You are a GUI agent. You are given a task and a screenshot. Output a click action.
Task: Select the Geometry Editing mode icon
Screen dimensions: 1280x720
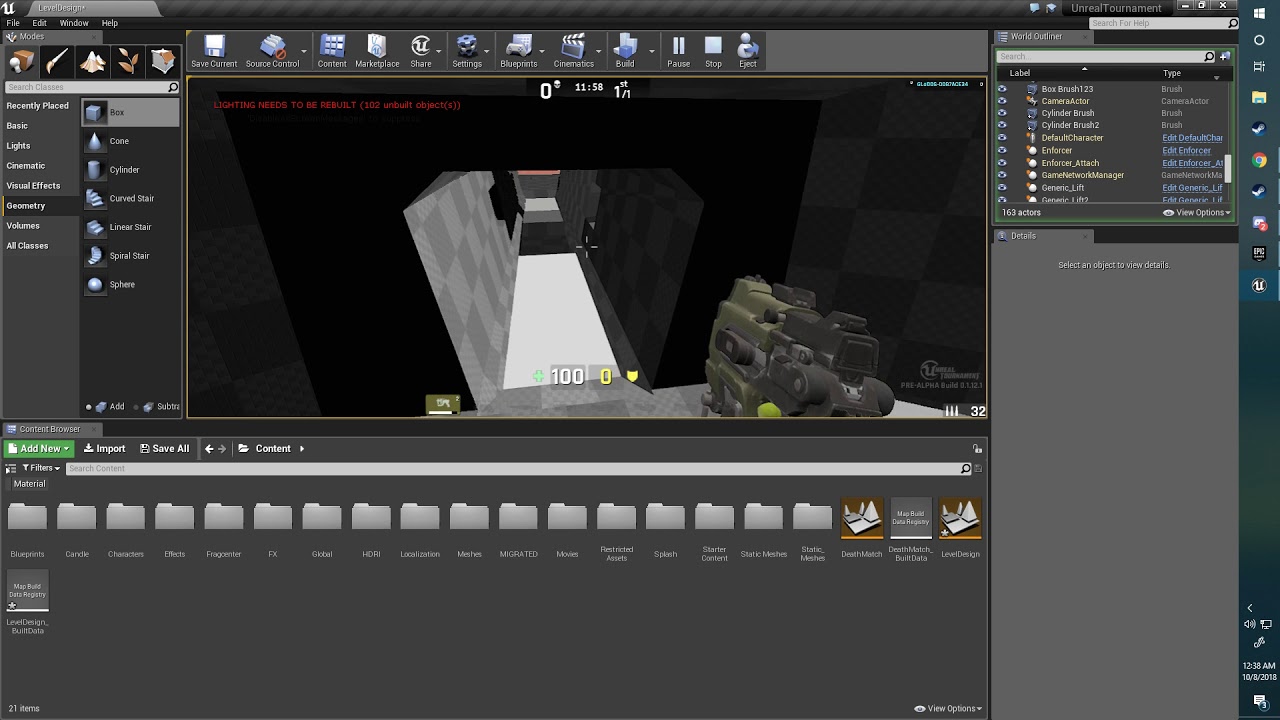coord(163,62)
